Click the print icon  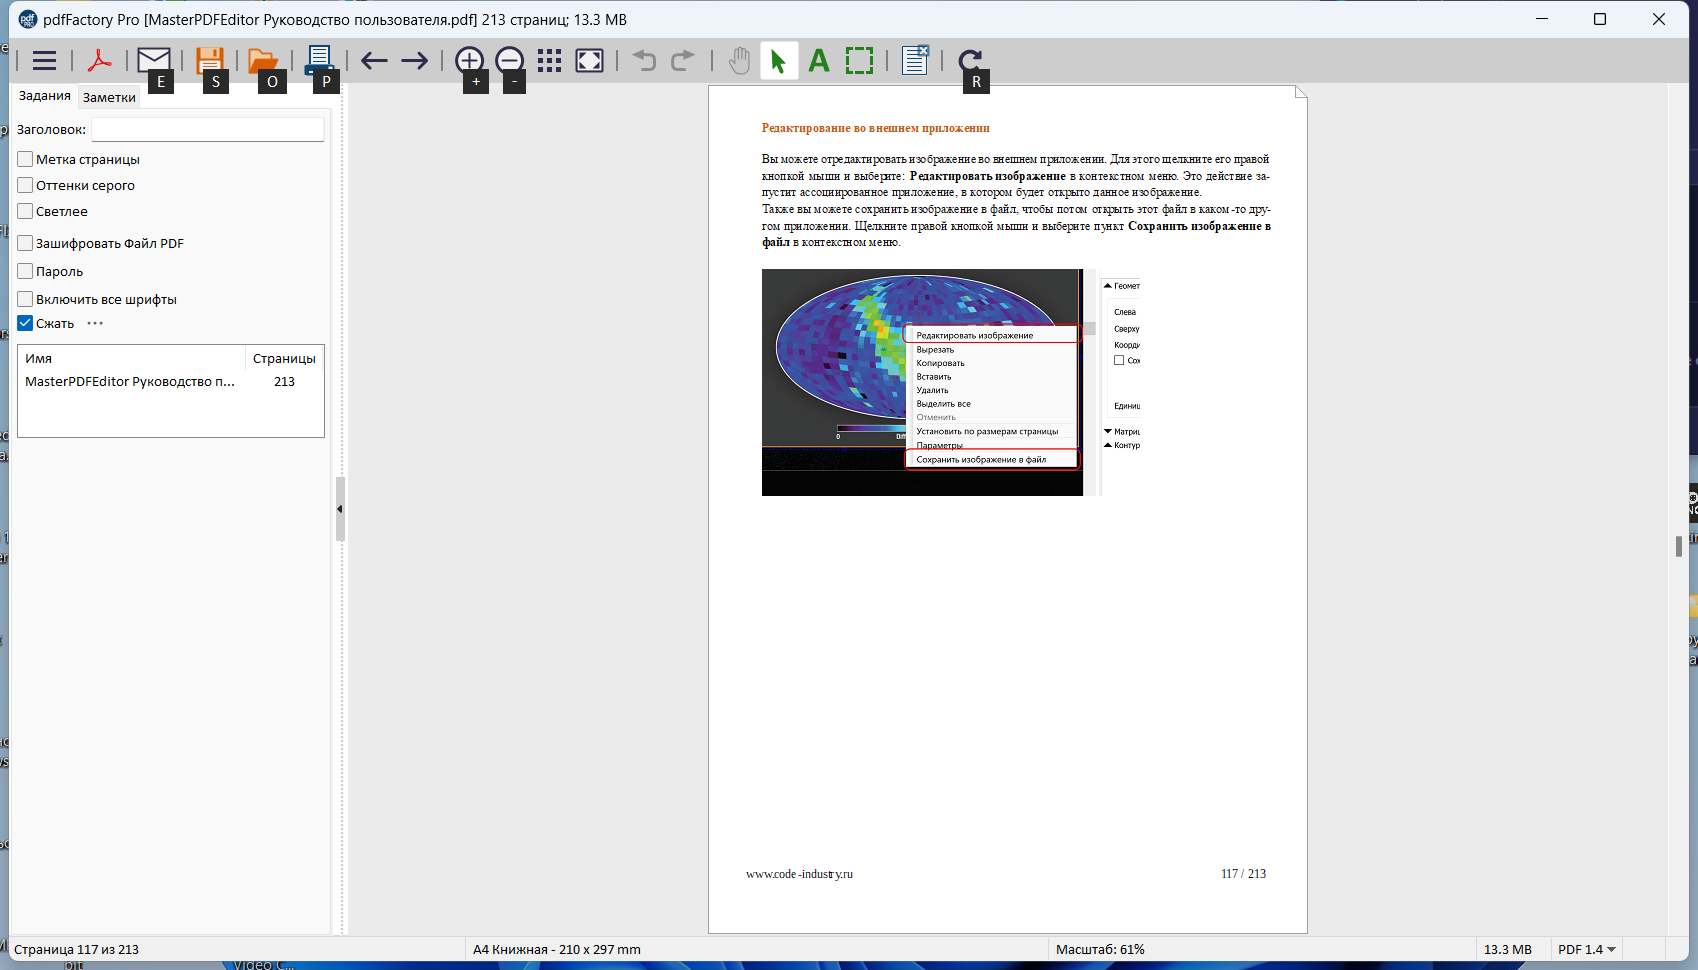pos(319,61)
